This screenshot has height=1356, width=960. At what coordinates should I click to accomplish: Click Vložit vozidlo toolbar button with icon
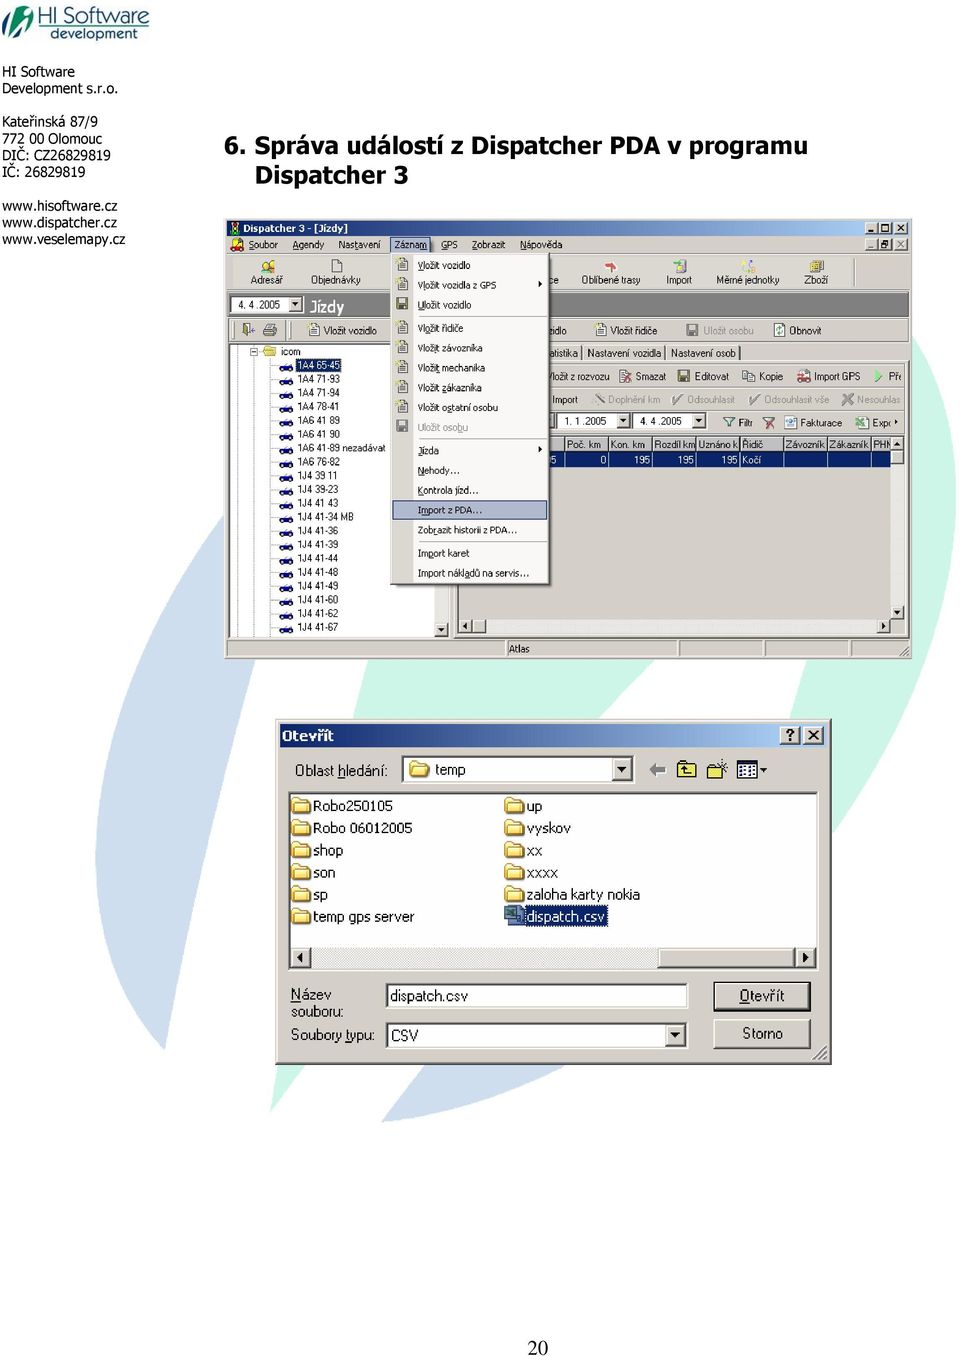(x=342, y=330)
